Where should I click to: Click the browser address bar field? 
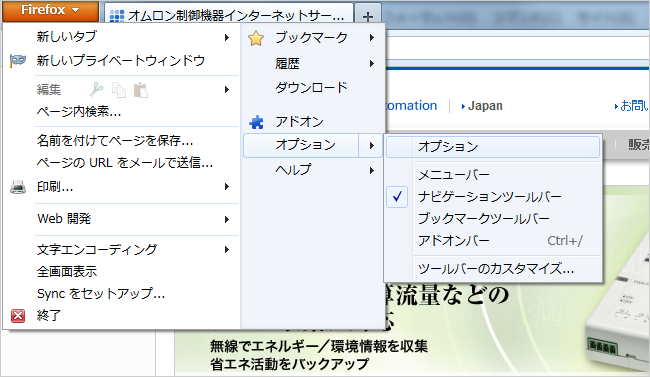(517, 49)
